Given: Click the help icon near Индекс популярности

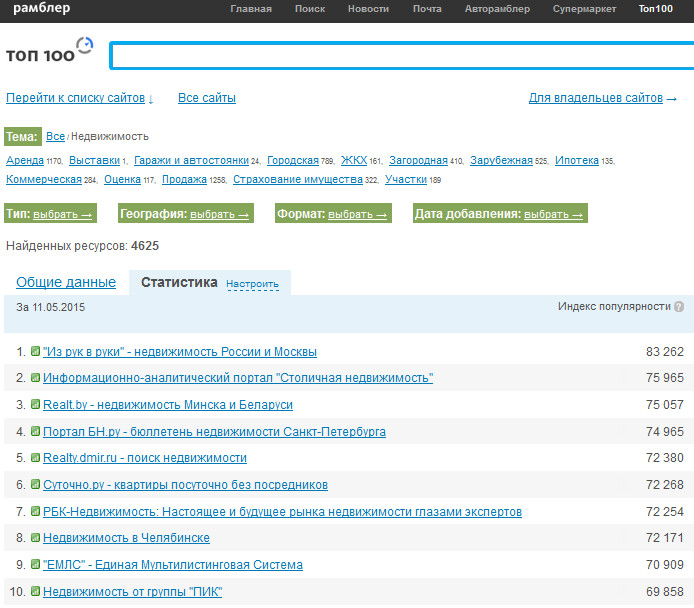Looking at the screenshot, I should 679,307.
